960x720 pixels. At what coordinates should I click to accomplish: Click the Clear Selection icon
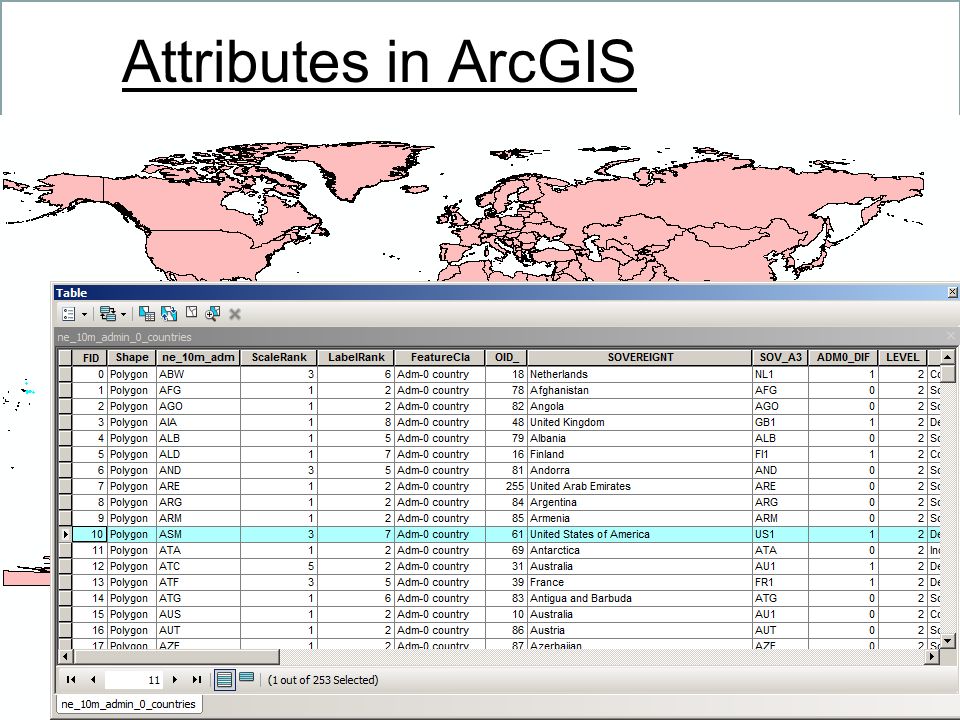click(191, 313)
